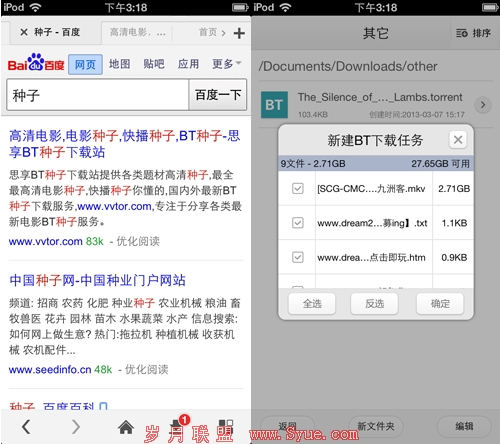This screenshot has height=444, width=500.
Task: Expand the 更多 dropdown
Action: [x=227, y=64]
